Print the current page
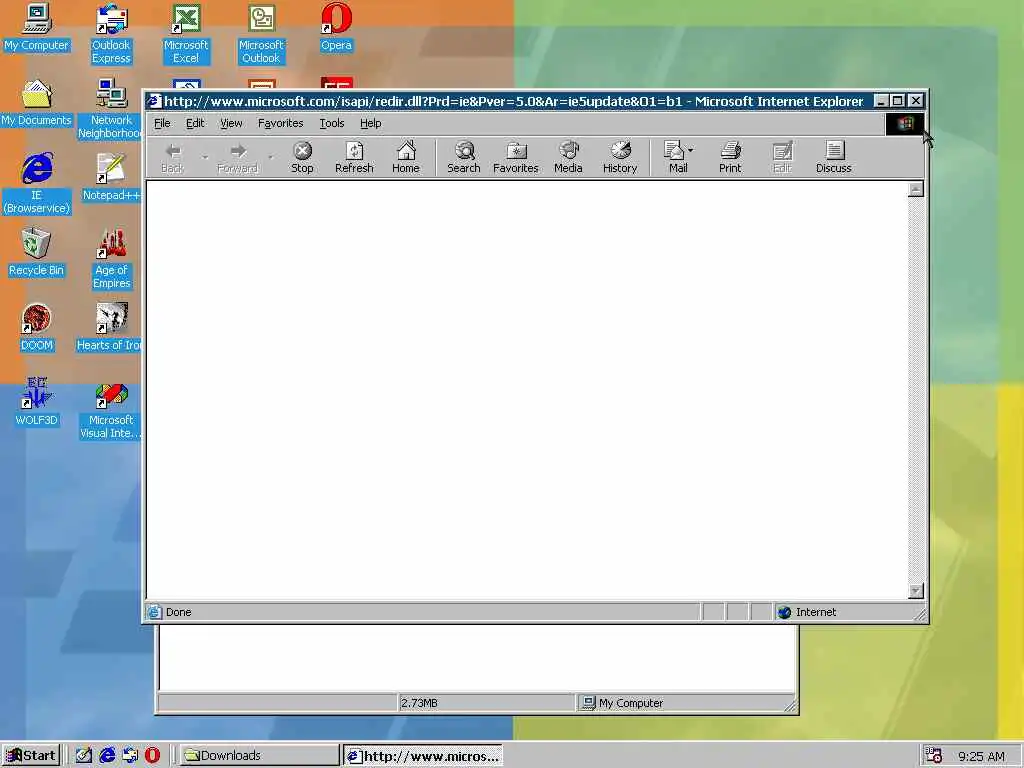This screenshot has height=768, width=1024. pos(730,157)
